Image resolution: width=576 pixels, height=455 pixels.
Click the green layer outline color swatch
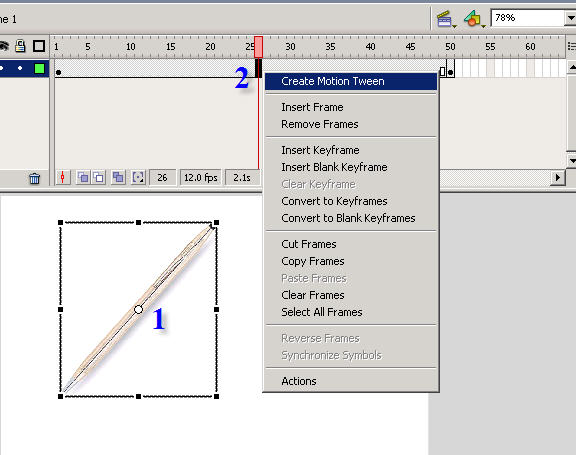coord(39,68)
